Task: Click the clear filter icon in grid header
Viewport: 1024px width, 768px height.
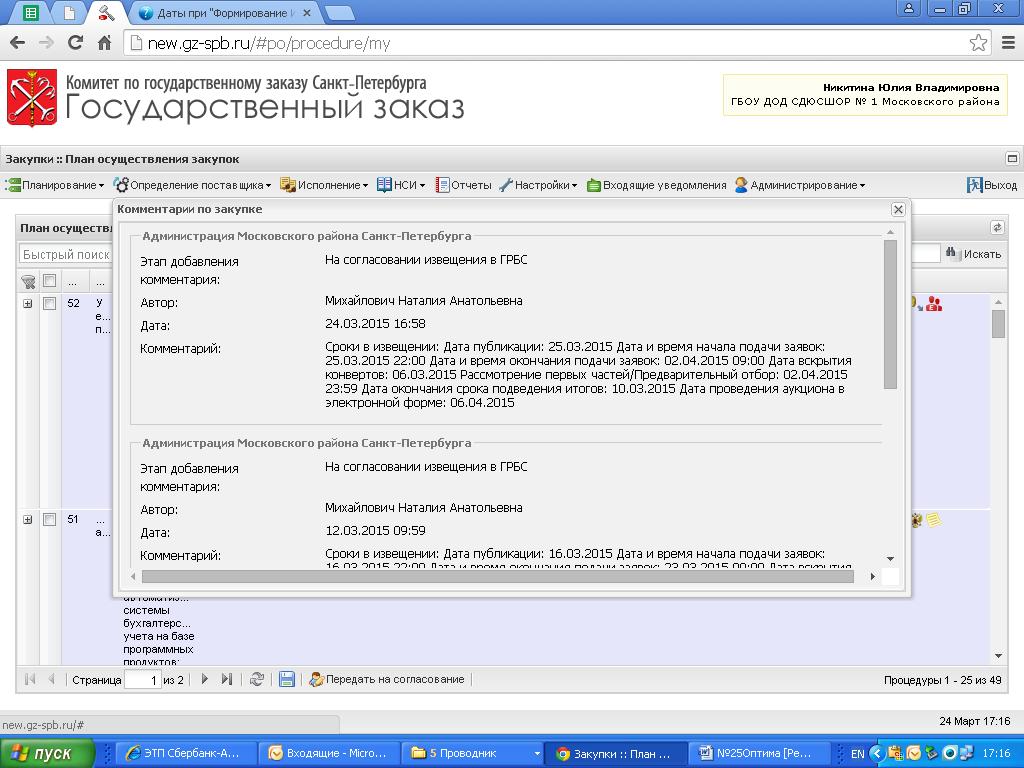Action: coord(28,281)
